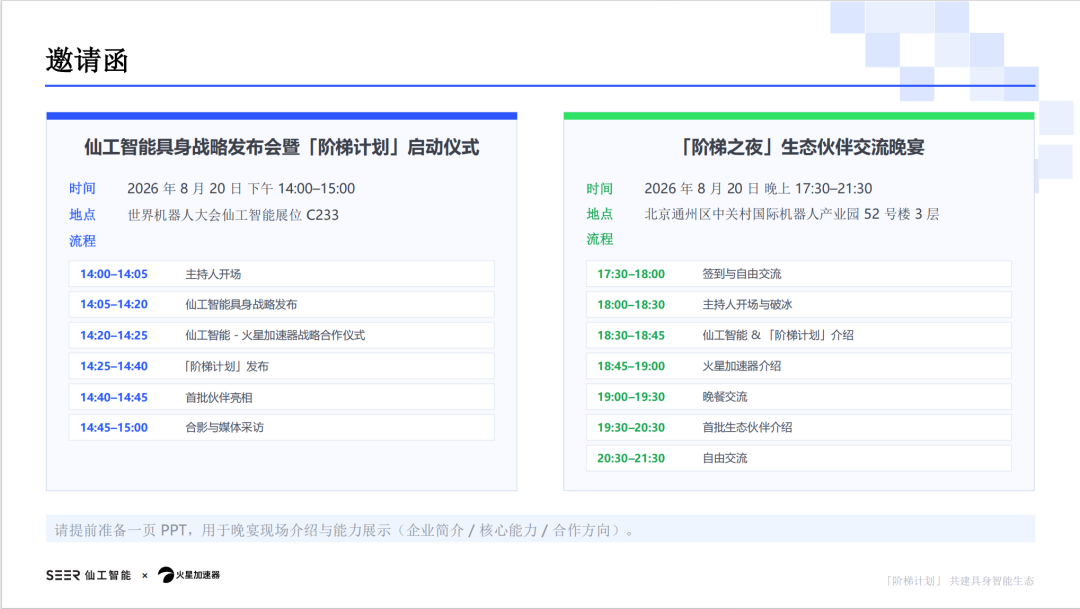This screenshot has width=1080, height=609.
Task: Click the SEER 仙工智能 logo
Action: [x=88, y=575]
